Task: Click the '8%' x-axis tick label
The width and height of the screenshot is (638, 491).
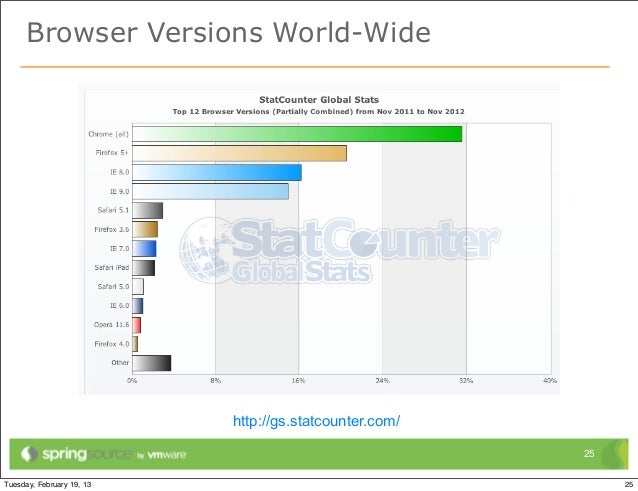Action: (216, 381)
